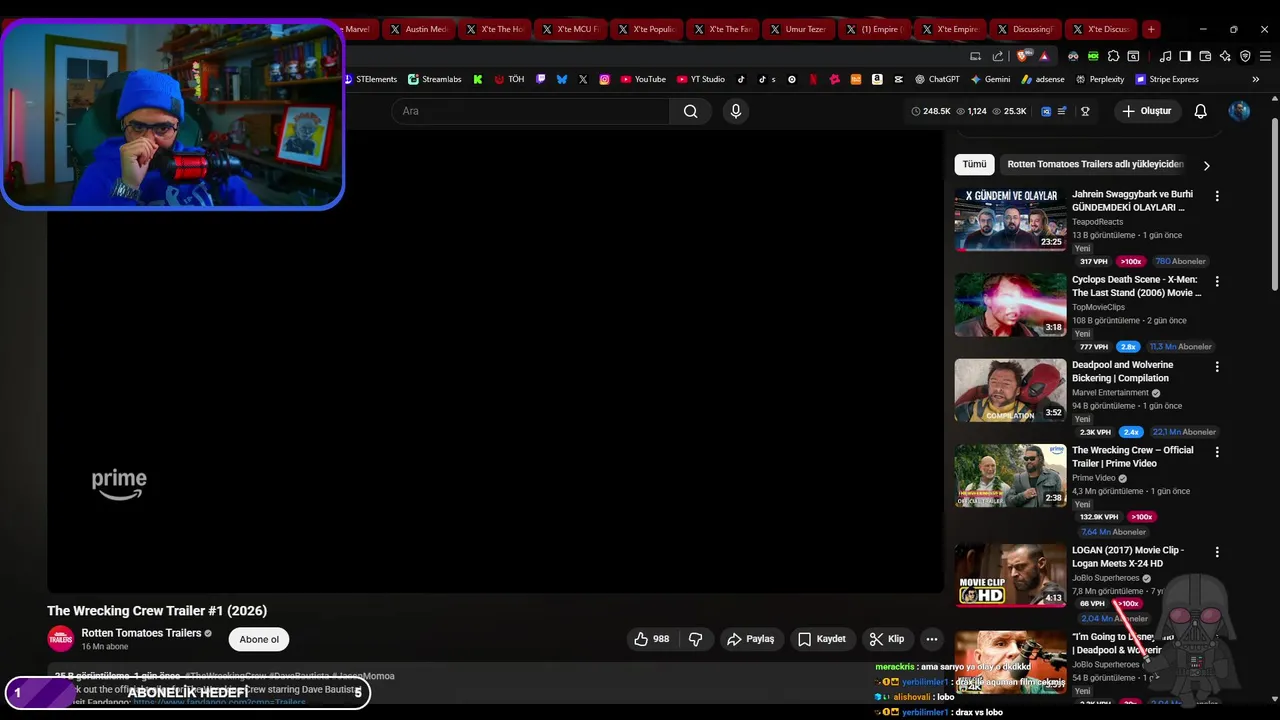Click the trophy icon beside channel stats
The width and height of the screenshot is (1280, 720).
1085,111
